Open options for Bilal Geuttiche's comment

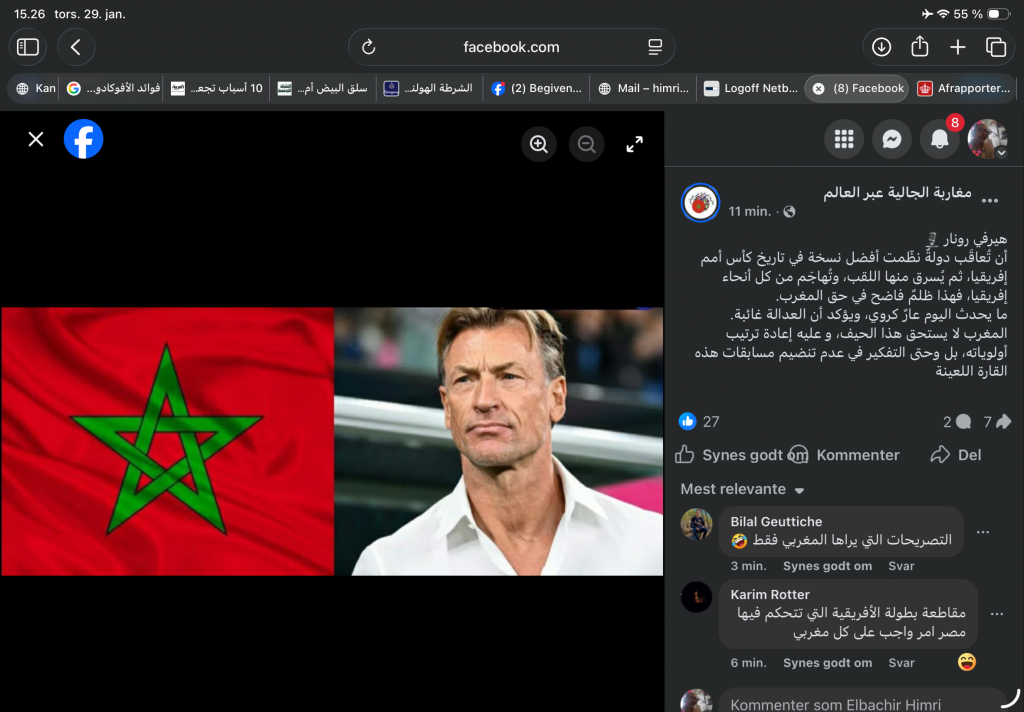tap(983, 532)
